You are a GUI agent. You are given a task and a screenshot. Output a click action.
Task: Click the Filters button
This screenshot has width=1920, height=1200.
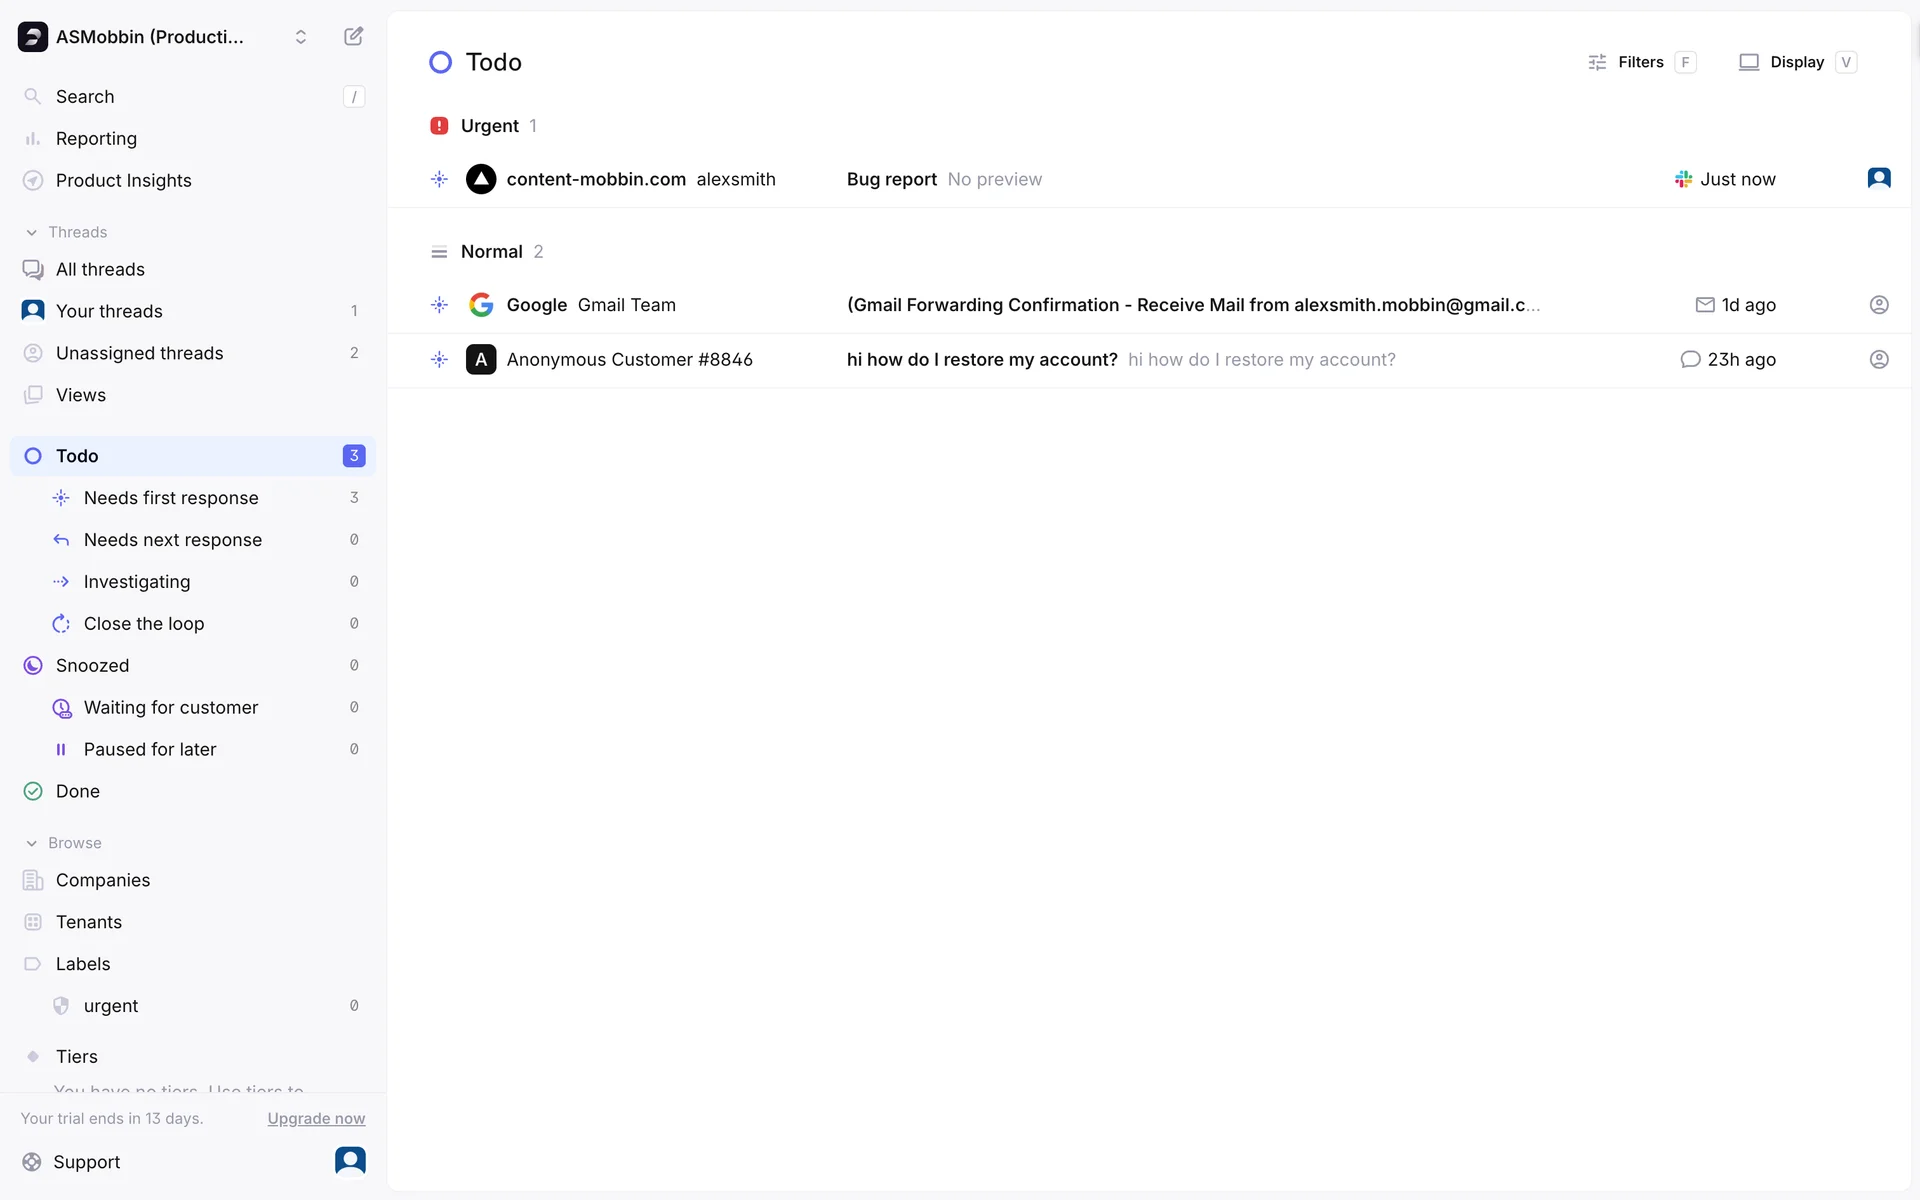[1640, 62]
